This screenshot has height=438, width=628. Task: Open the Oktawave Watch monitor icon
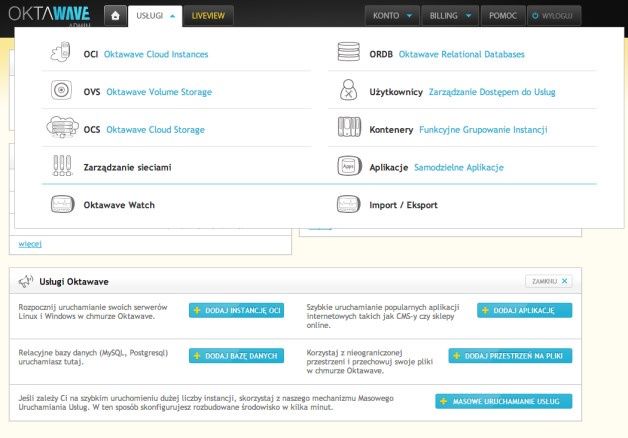click(x=62, y=204)
